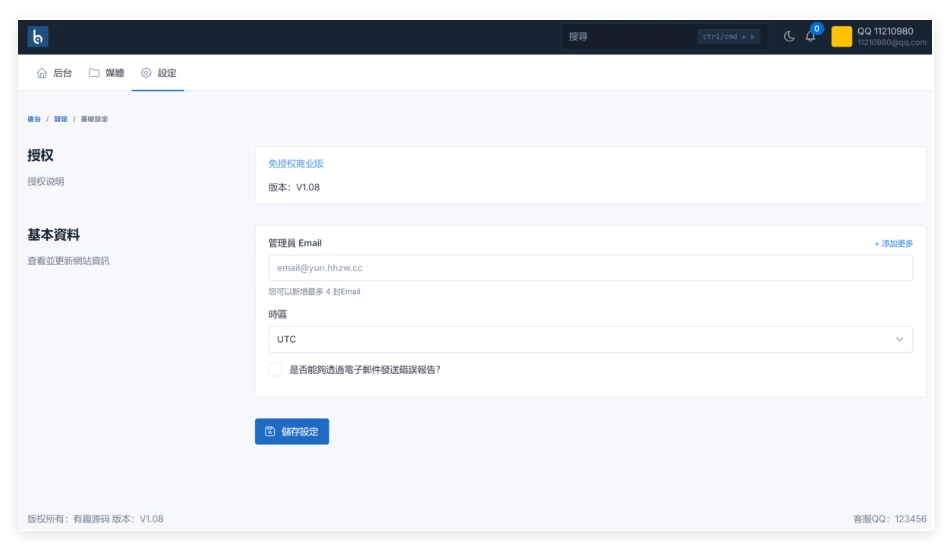Expand timezone list using the chevron arrow
The height and width of the screenshot is (549, 952).
tap(899, 339)
